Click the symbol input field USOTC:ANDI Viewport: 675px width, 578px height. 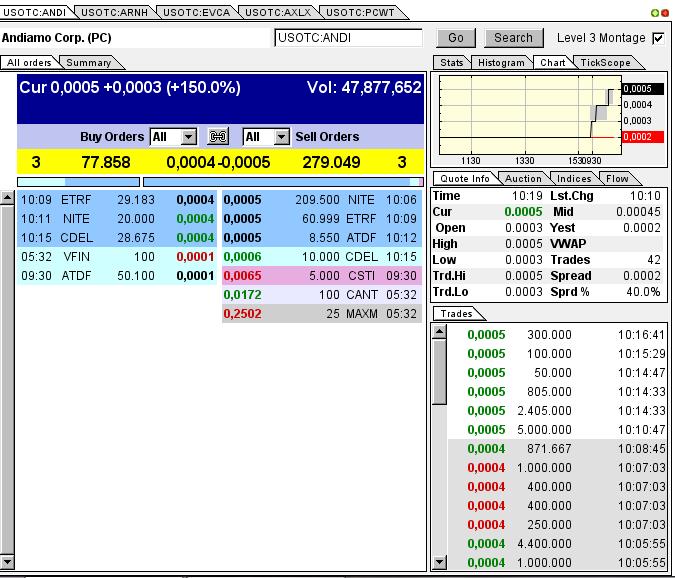coord(348,38)
